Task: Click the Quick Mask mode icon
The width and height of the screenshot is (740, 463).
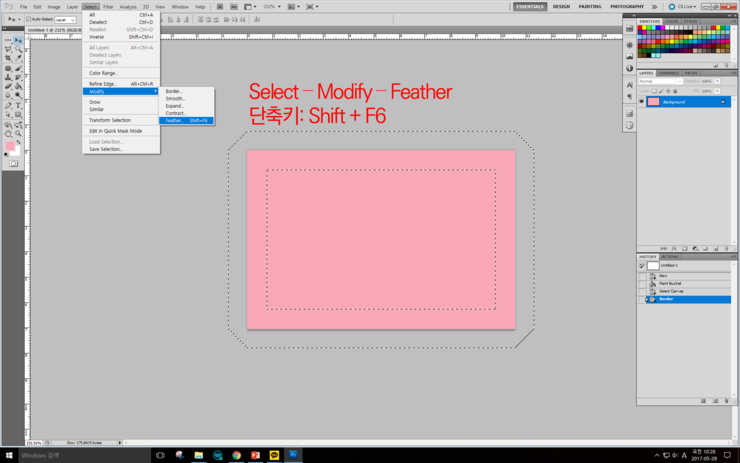Action: (x=13, y=163)
